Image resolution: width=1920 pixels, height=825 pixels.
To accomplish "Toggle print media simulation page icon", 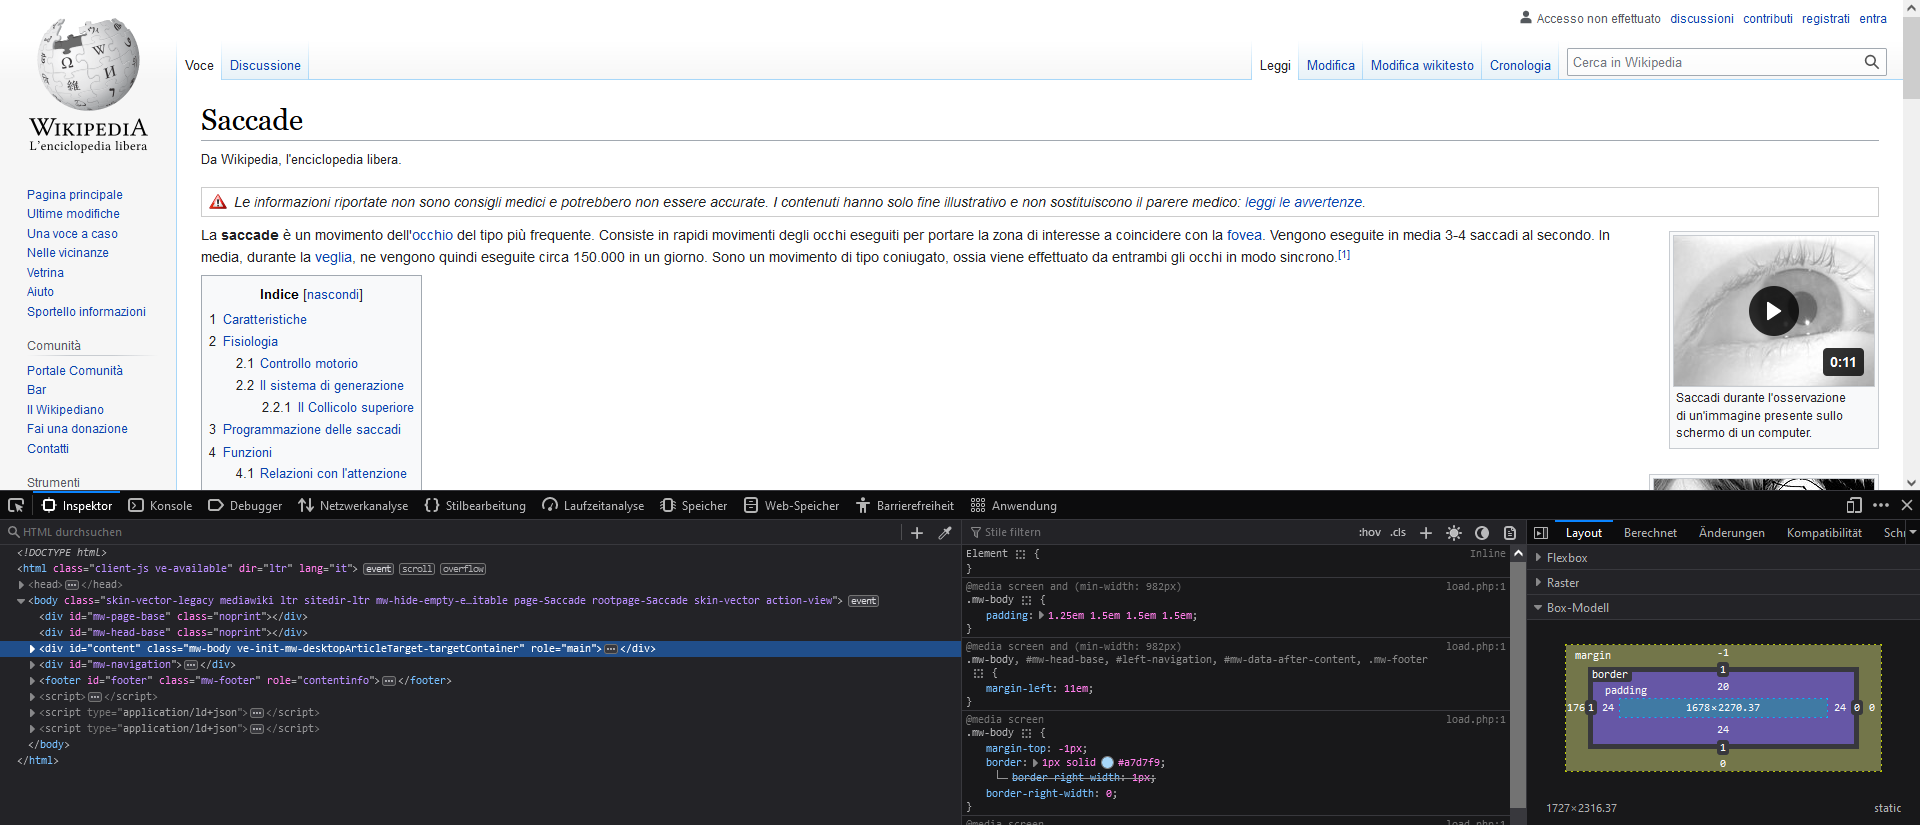I will pos(1510,533).
